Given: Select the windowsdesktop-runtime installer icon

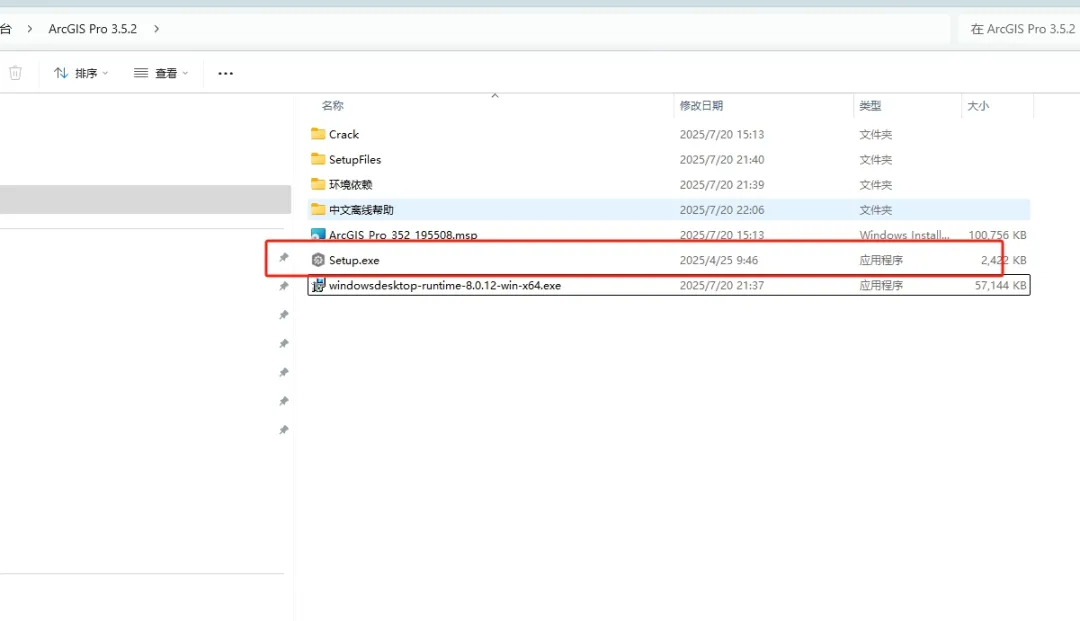Looking at the screenshot, I should point(318,285).
